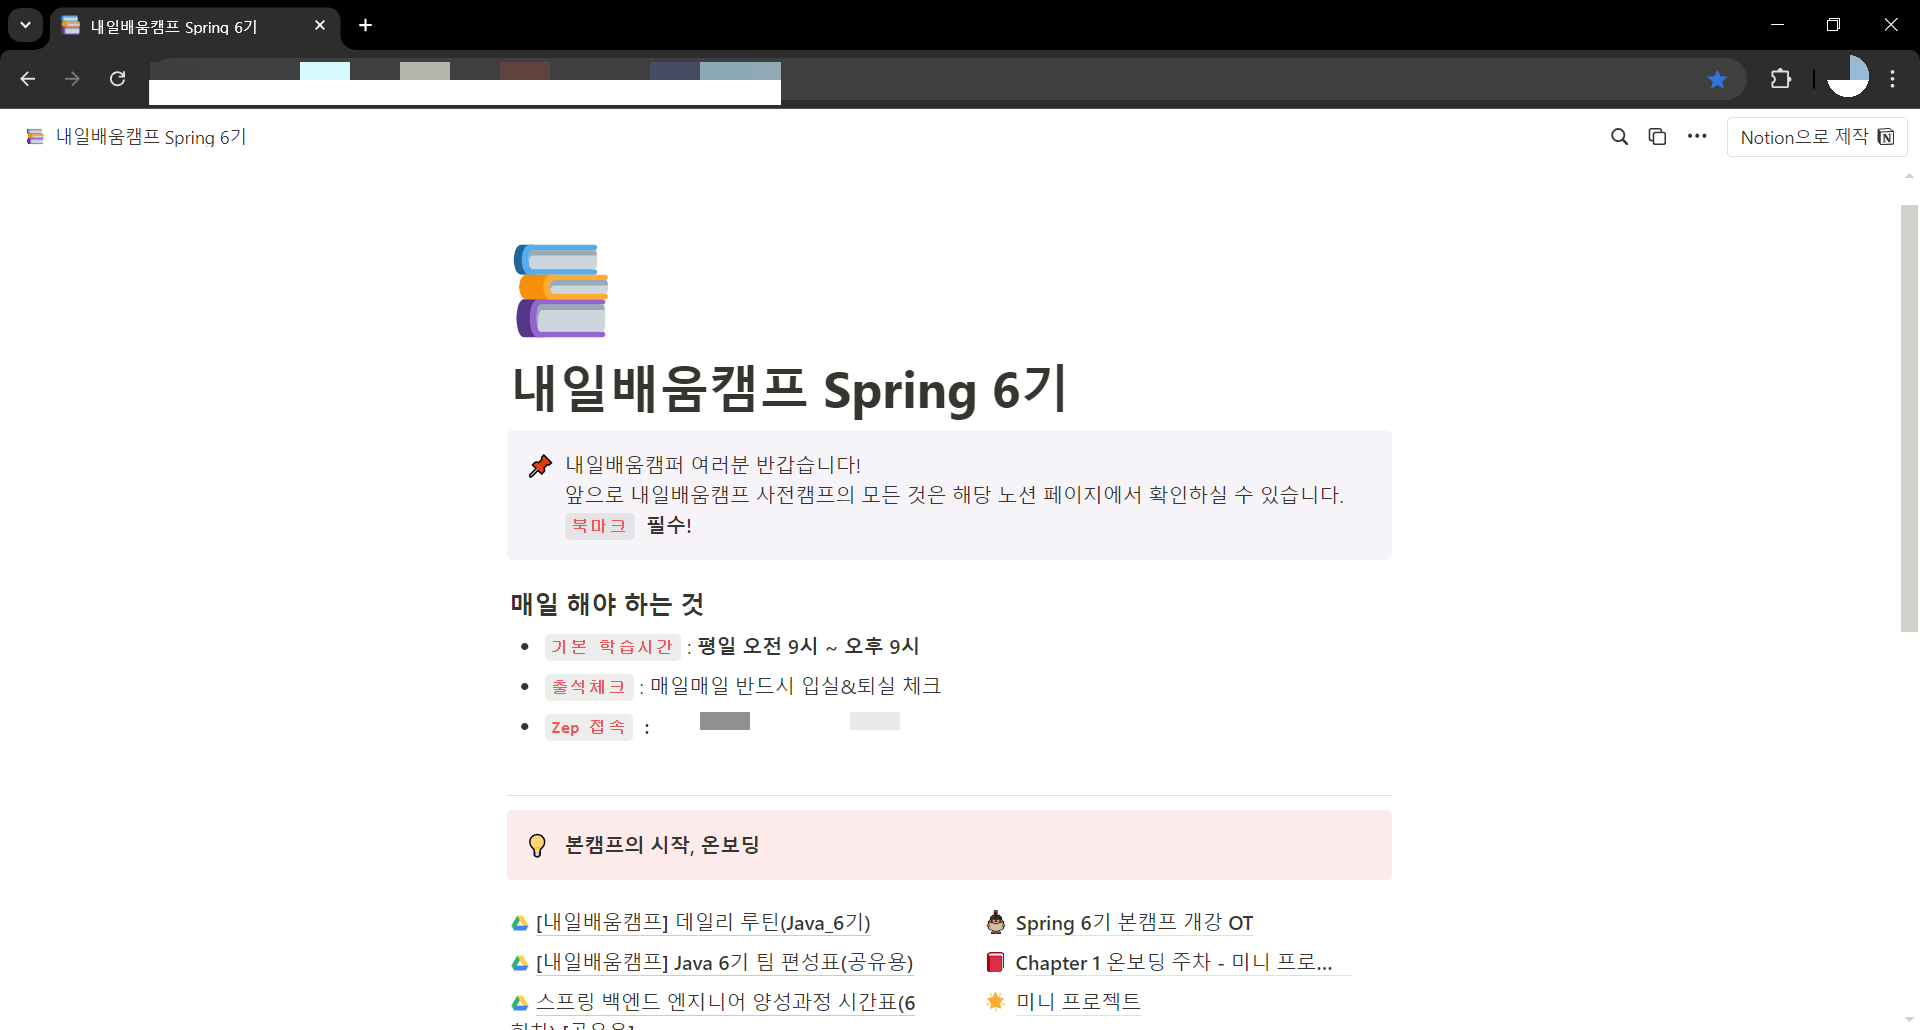This screenshot has height=1030, width=1920.
Task: Click the books icon in Notion breadcrumb
Action: pyautogui.click(x=35, y=137)
